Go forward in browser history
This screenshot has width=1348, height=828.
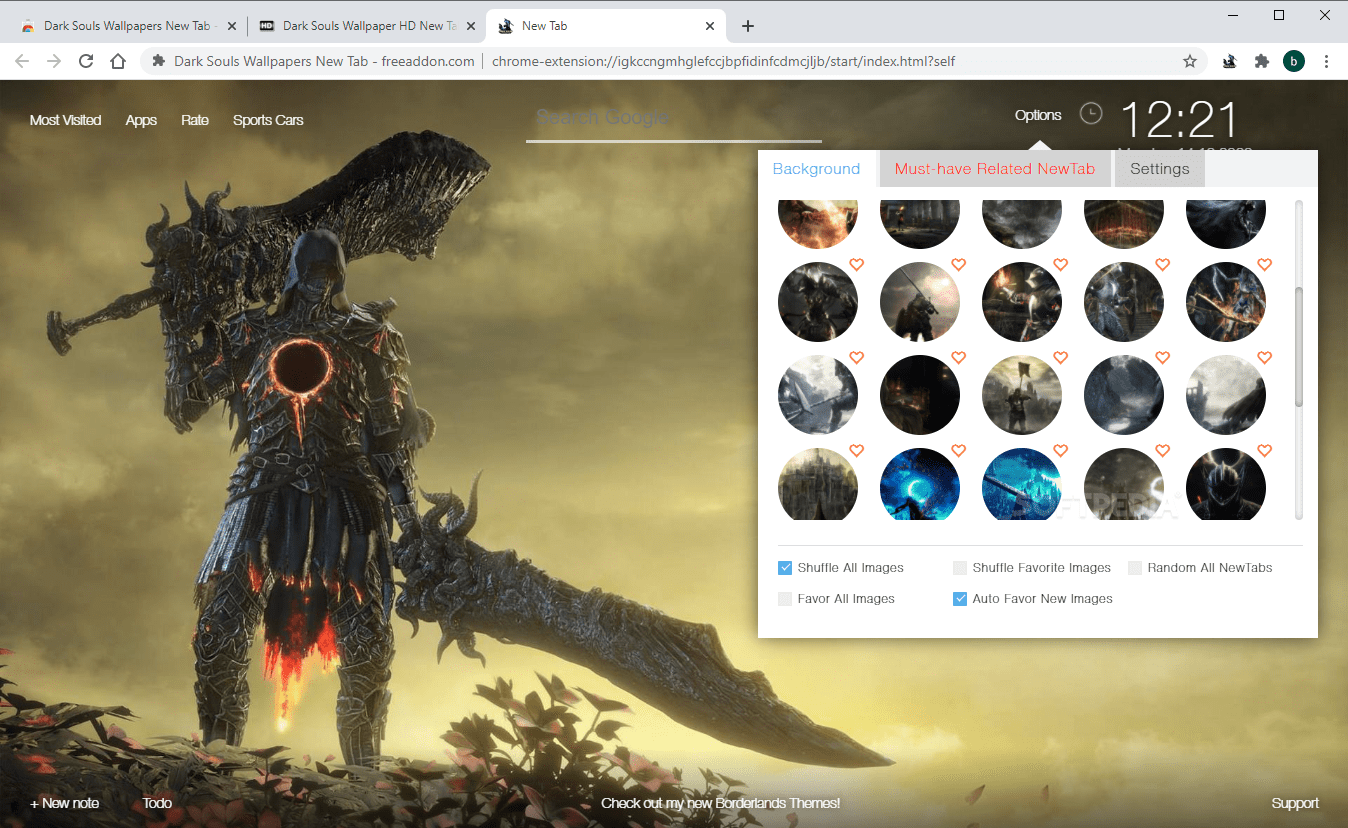click(x=54, y=61)
